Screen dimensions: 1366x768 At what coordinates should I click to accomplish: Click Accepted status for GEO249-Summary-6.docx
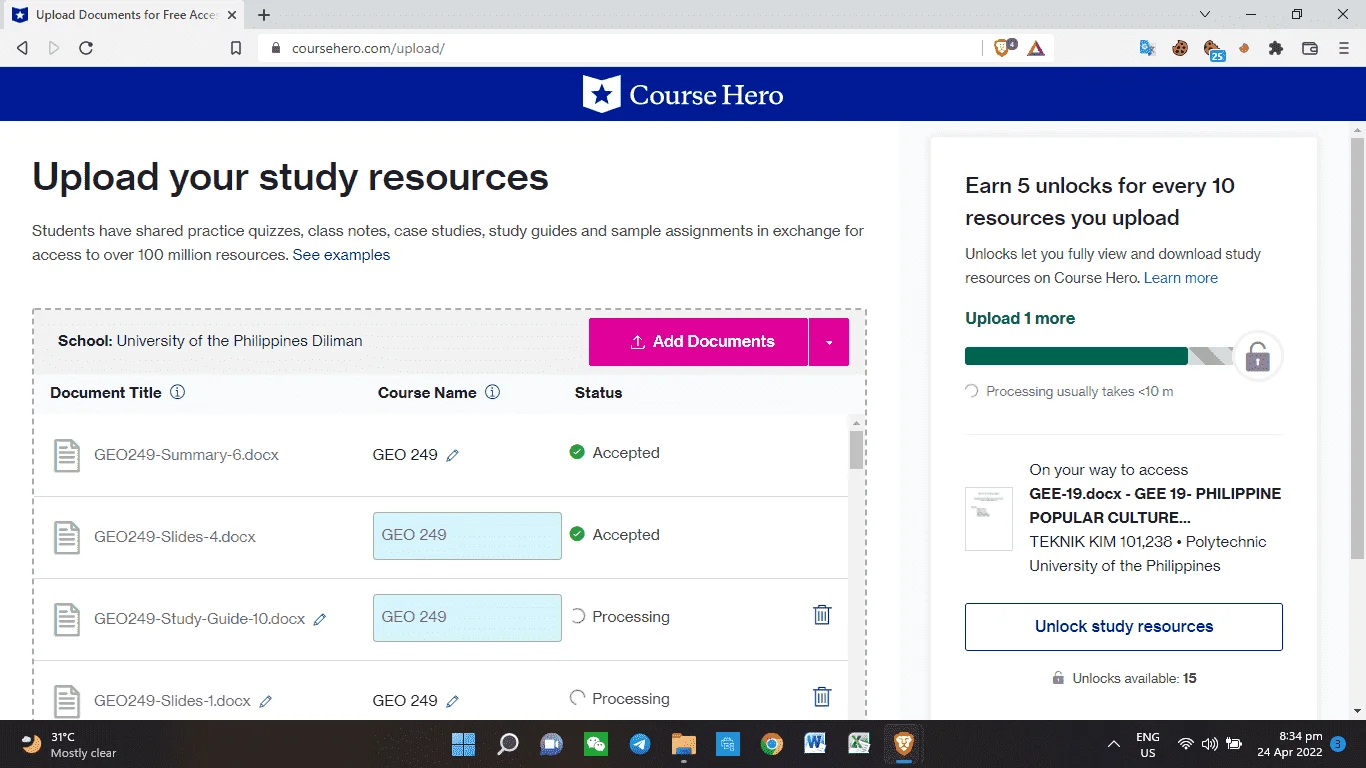click(x=614, y=453)
